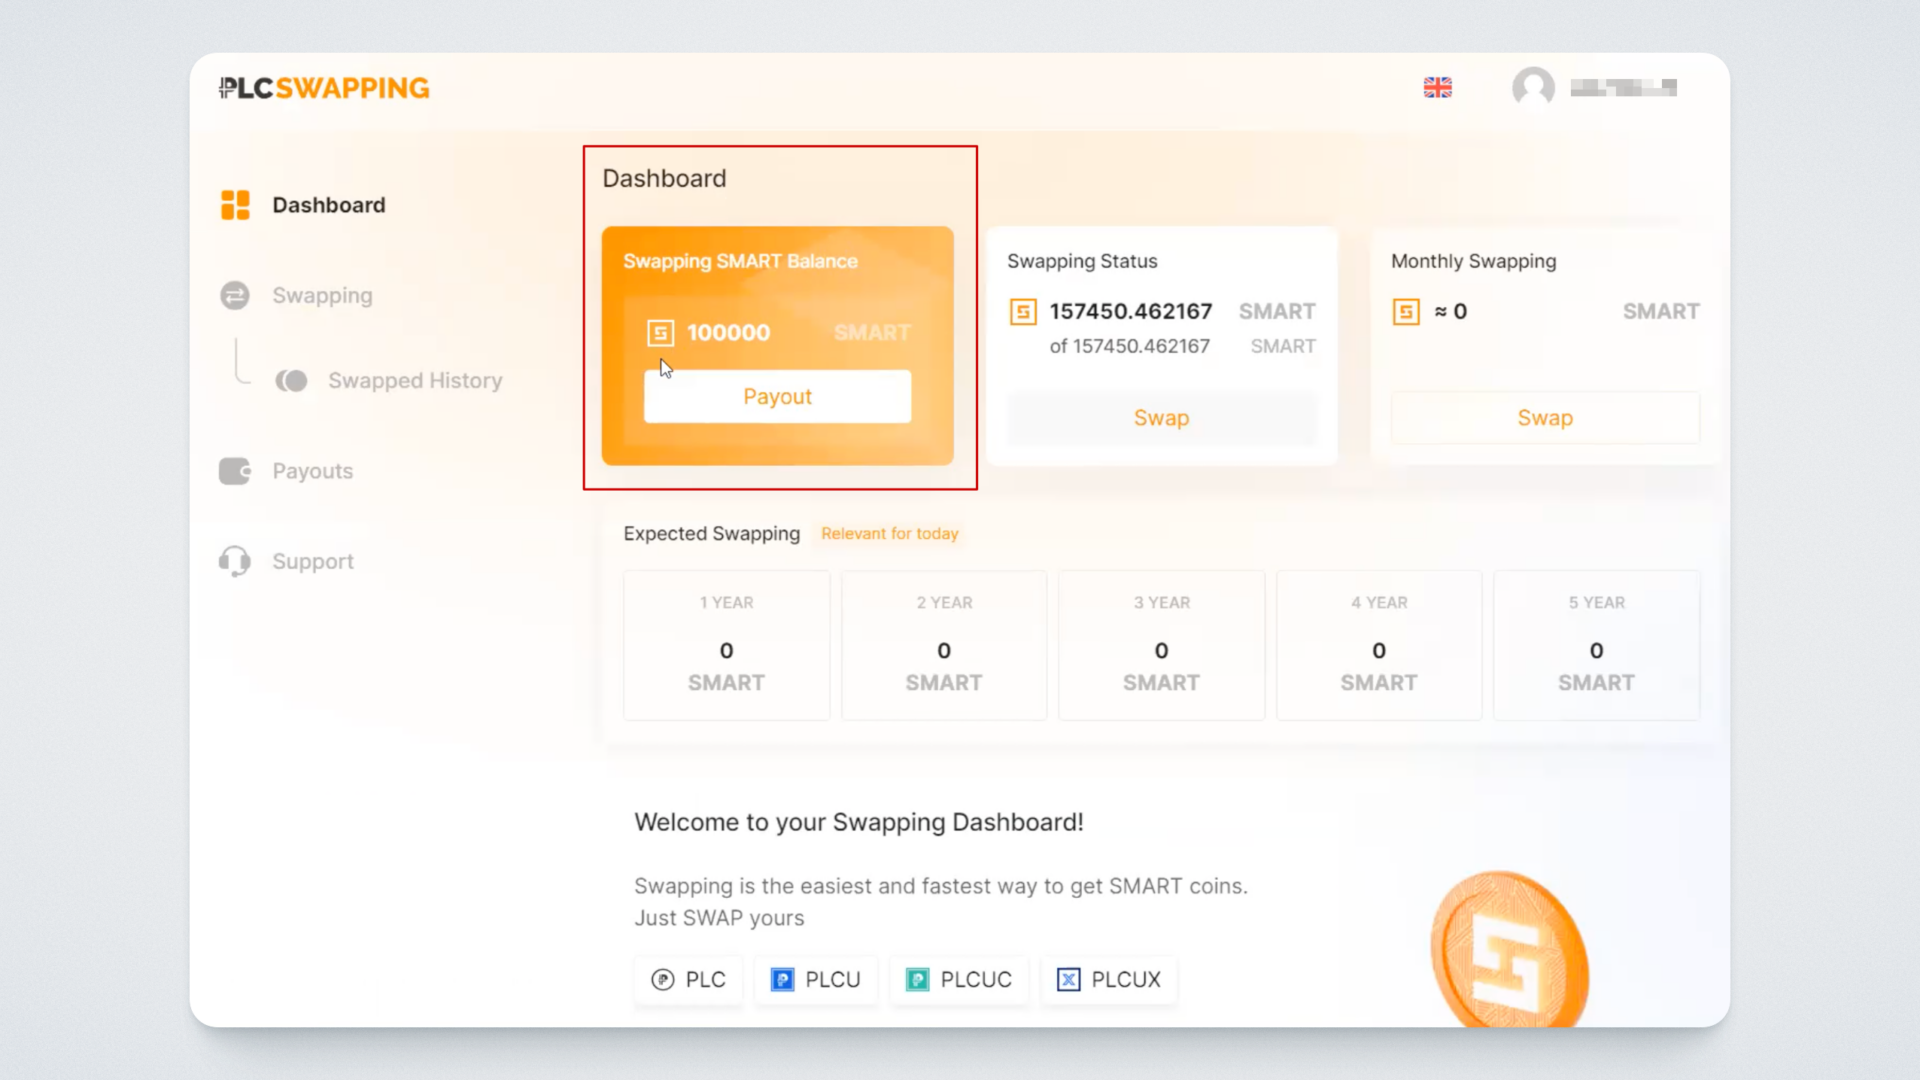
Task: Click the user avatar icon in header
Action: pos(1533,88)
